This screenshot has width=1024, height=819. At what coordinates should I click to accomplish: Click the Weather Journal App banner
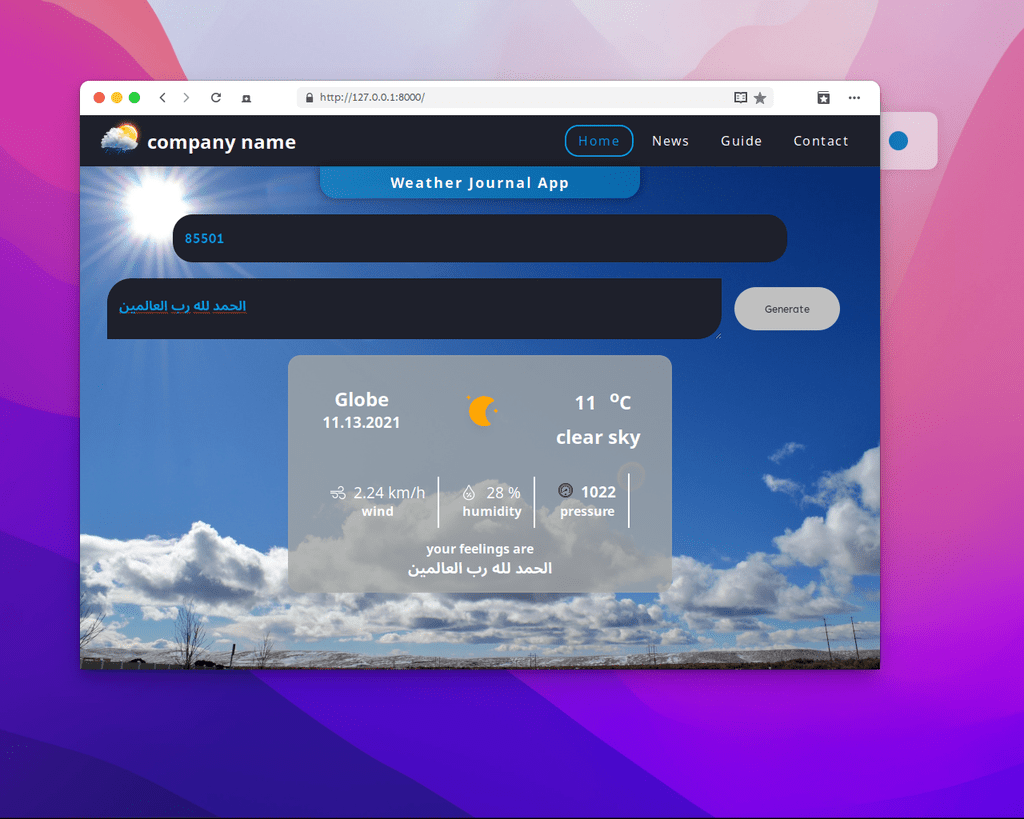(x=480, y=182)
